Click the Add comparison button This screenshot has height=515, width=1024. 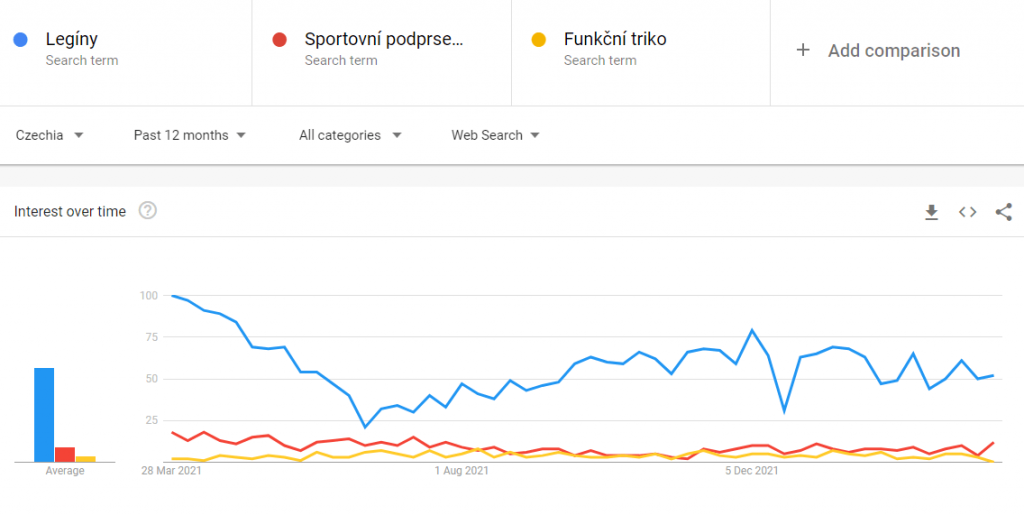(x=893, y=51)
